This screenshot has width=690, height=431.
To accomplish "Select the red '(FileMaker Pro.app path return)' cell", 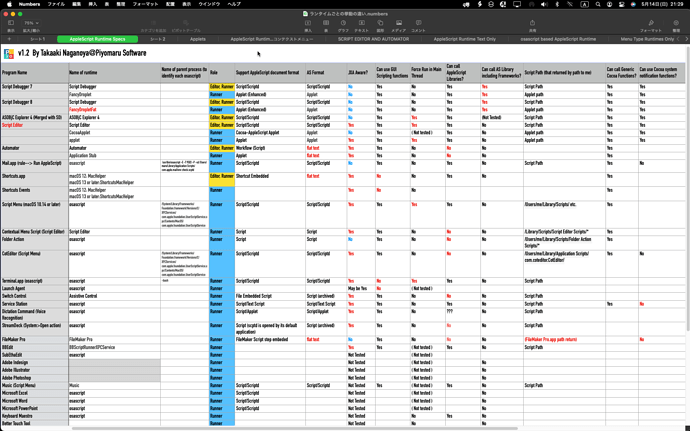I will point(564,340).
